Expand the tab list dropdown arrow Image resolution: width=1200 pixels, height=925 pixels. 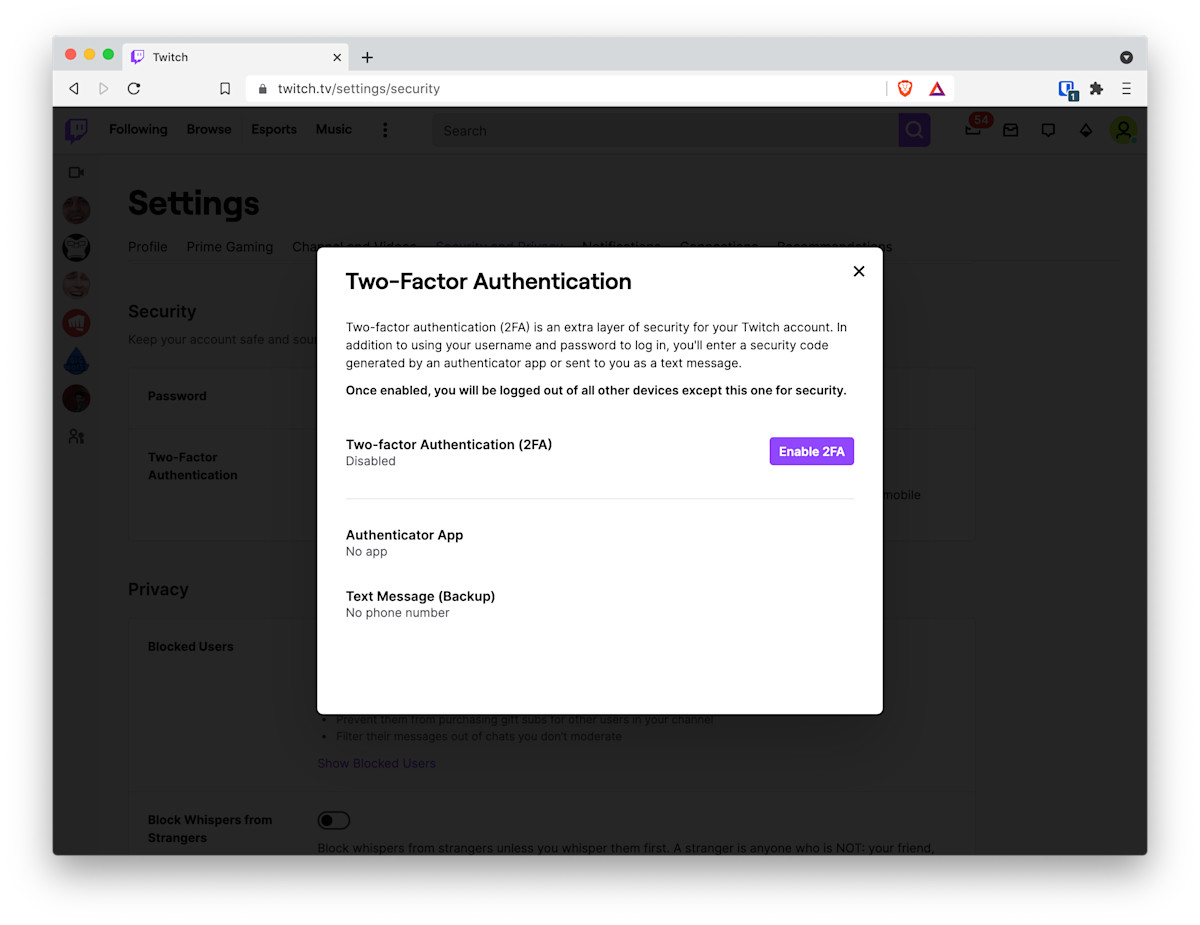coord(1126,57)
